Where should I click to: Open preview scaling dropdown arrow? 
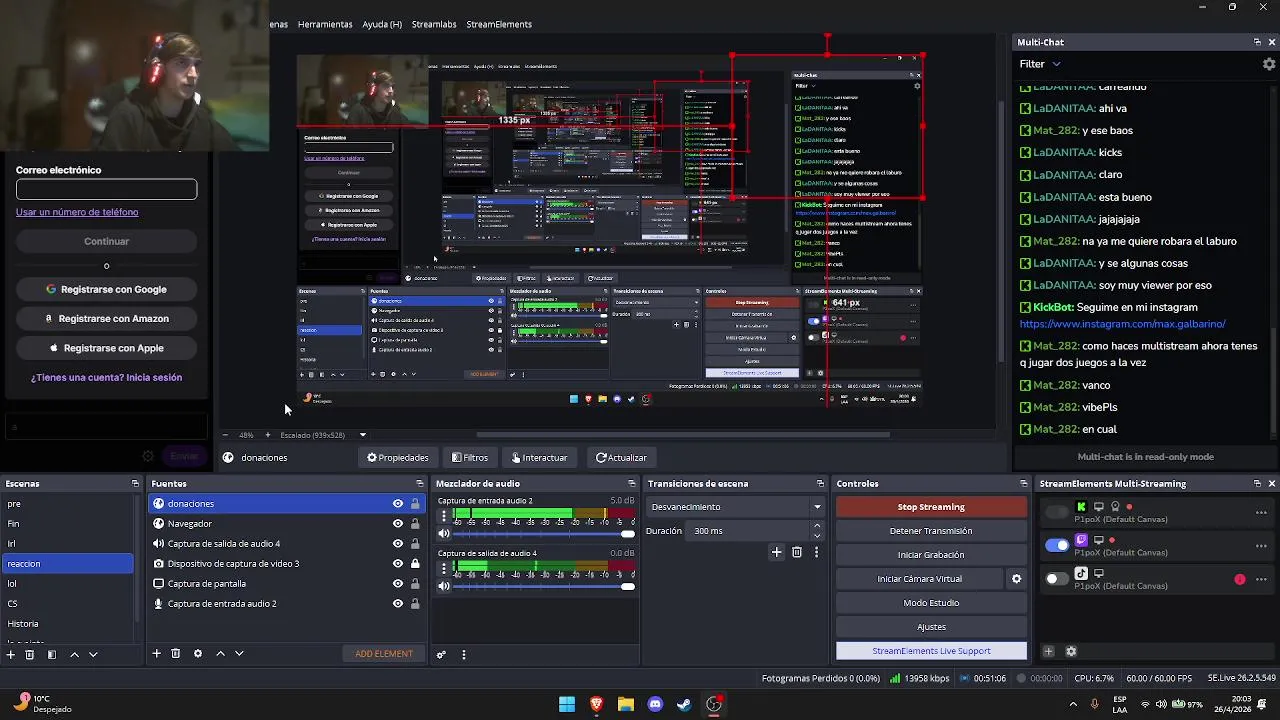(x=362, y=435)
